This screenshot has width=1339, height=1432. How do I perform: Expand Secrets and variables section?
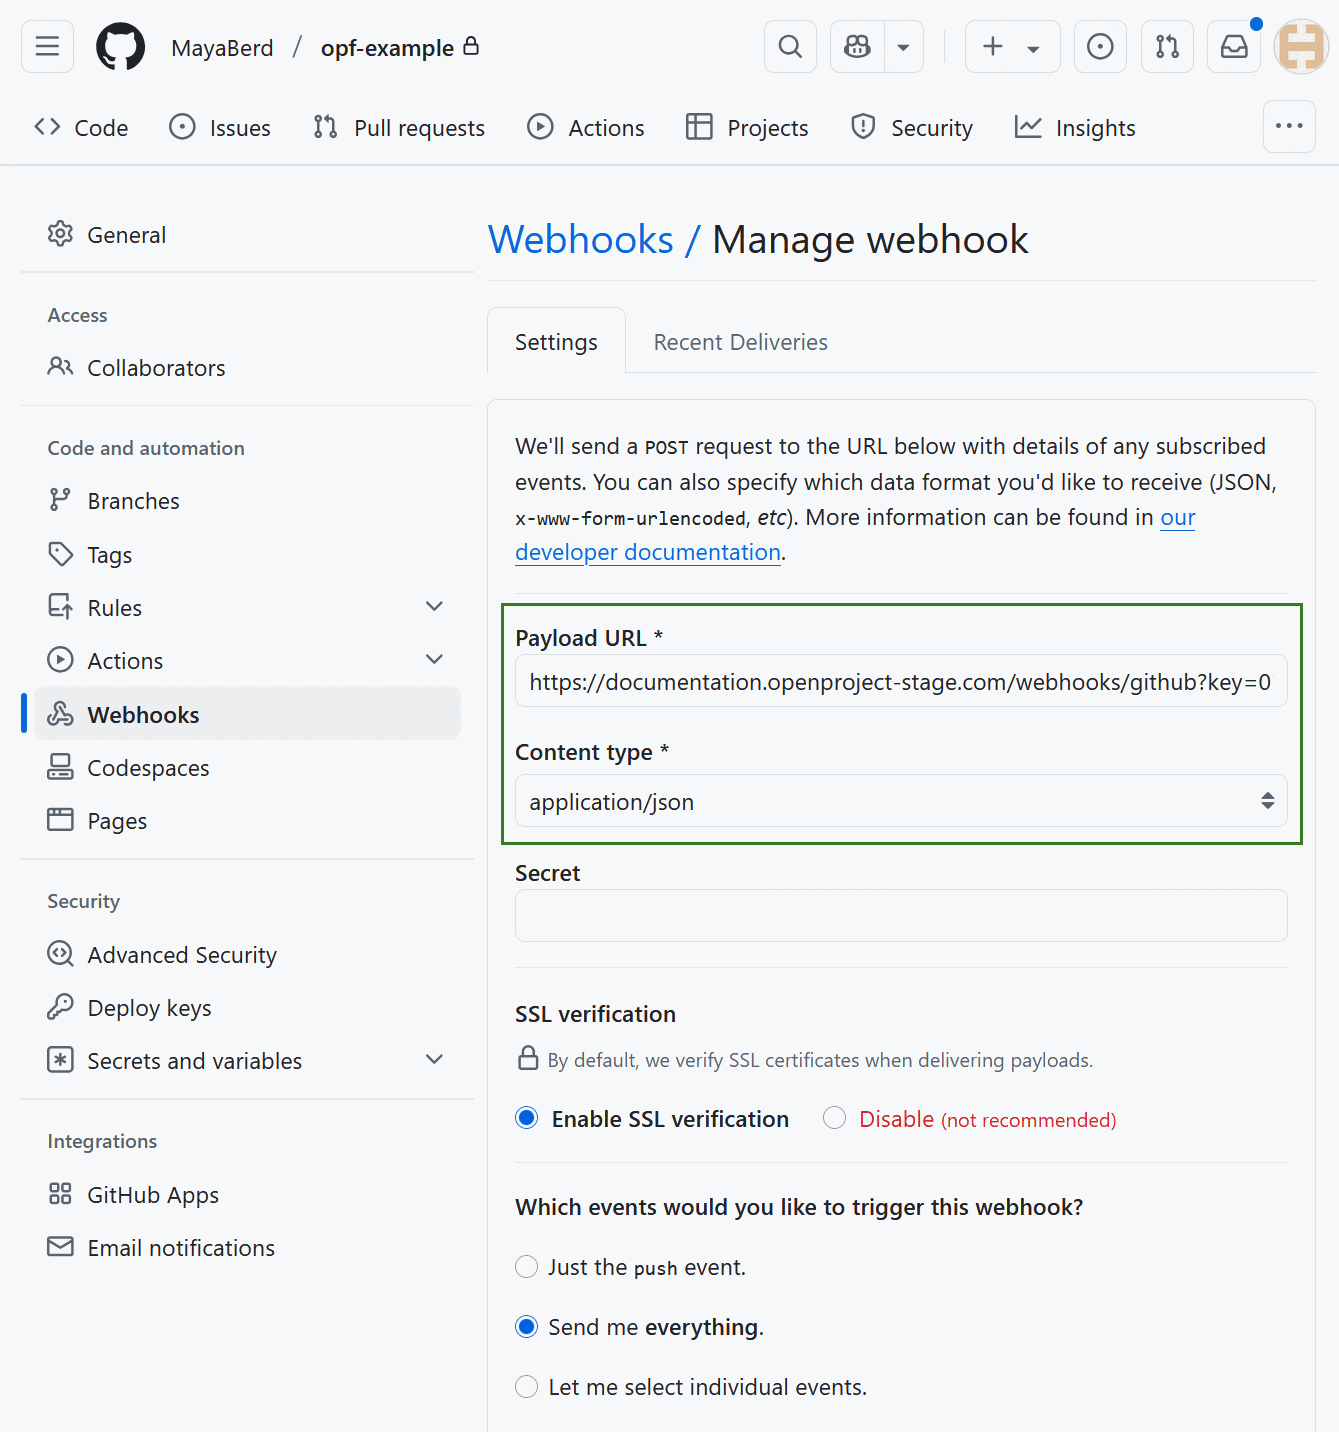[434, 1059]
